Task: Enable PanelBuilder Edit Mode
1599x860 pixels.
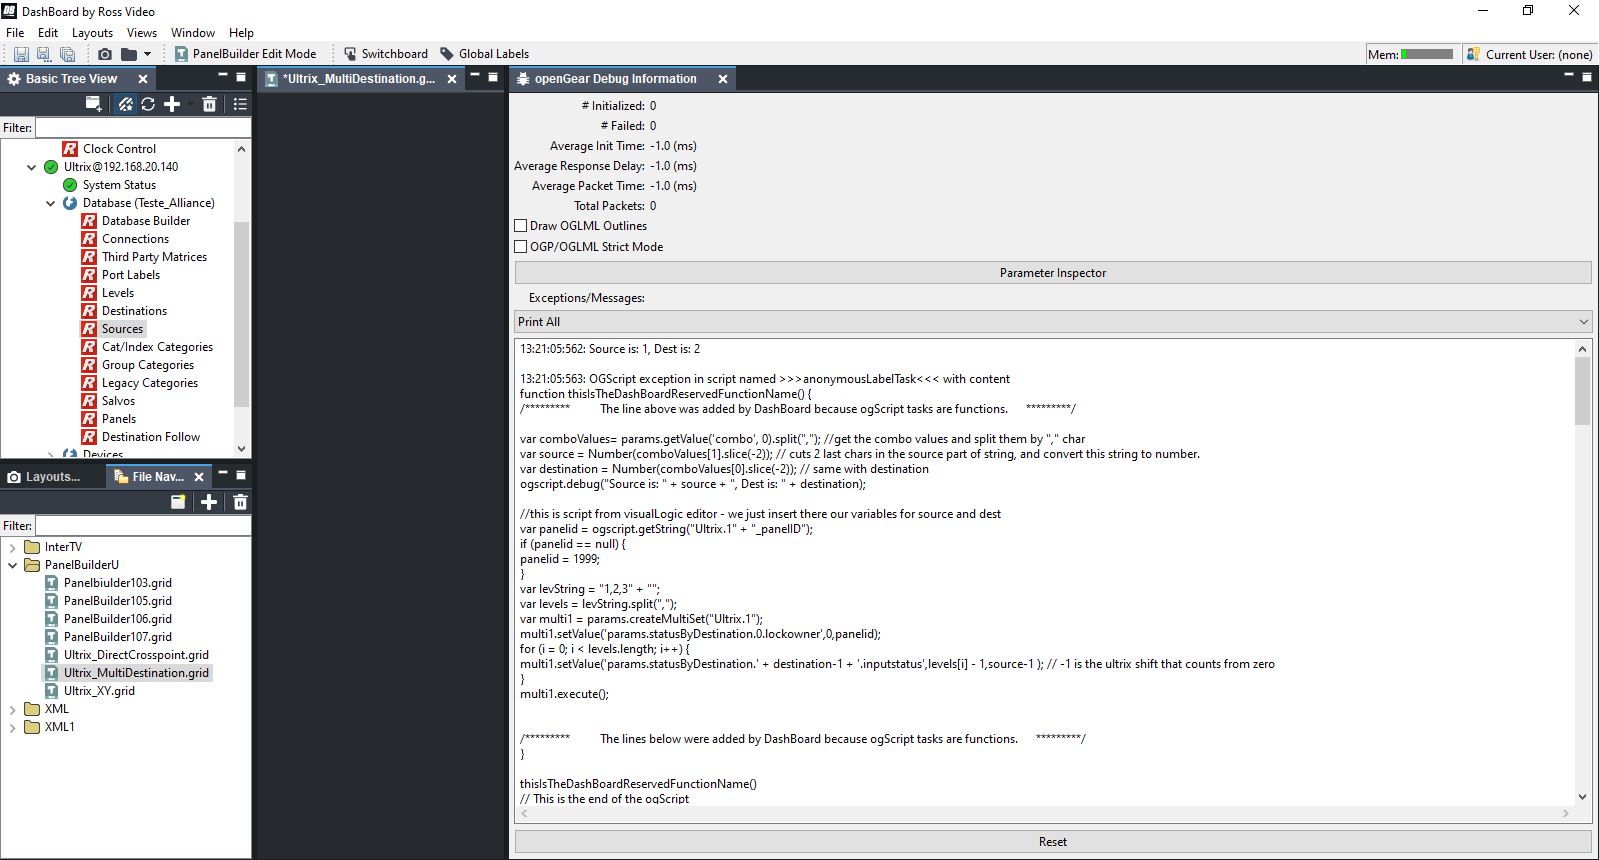Action: click(245, 54)
